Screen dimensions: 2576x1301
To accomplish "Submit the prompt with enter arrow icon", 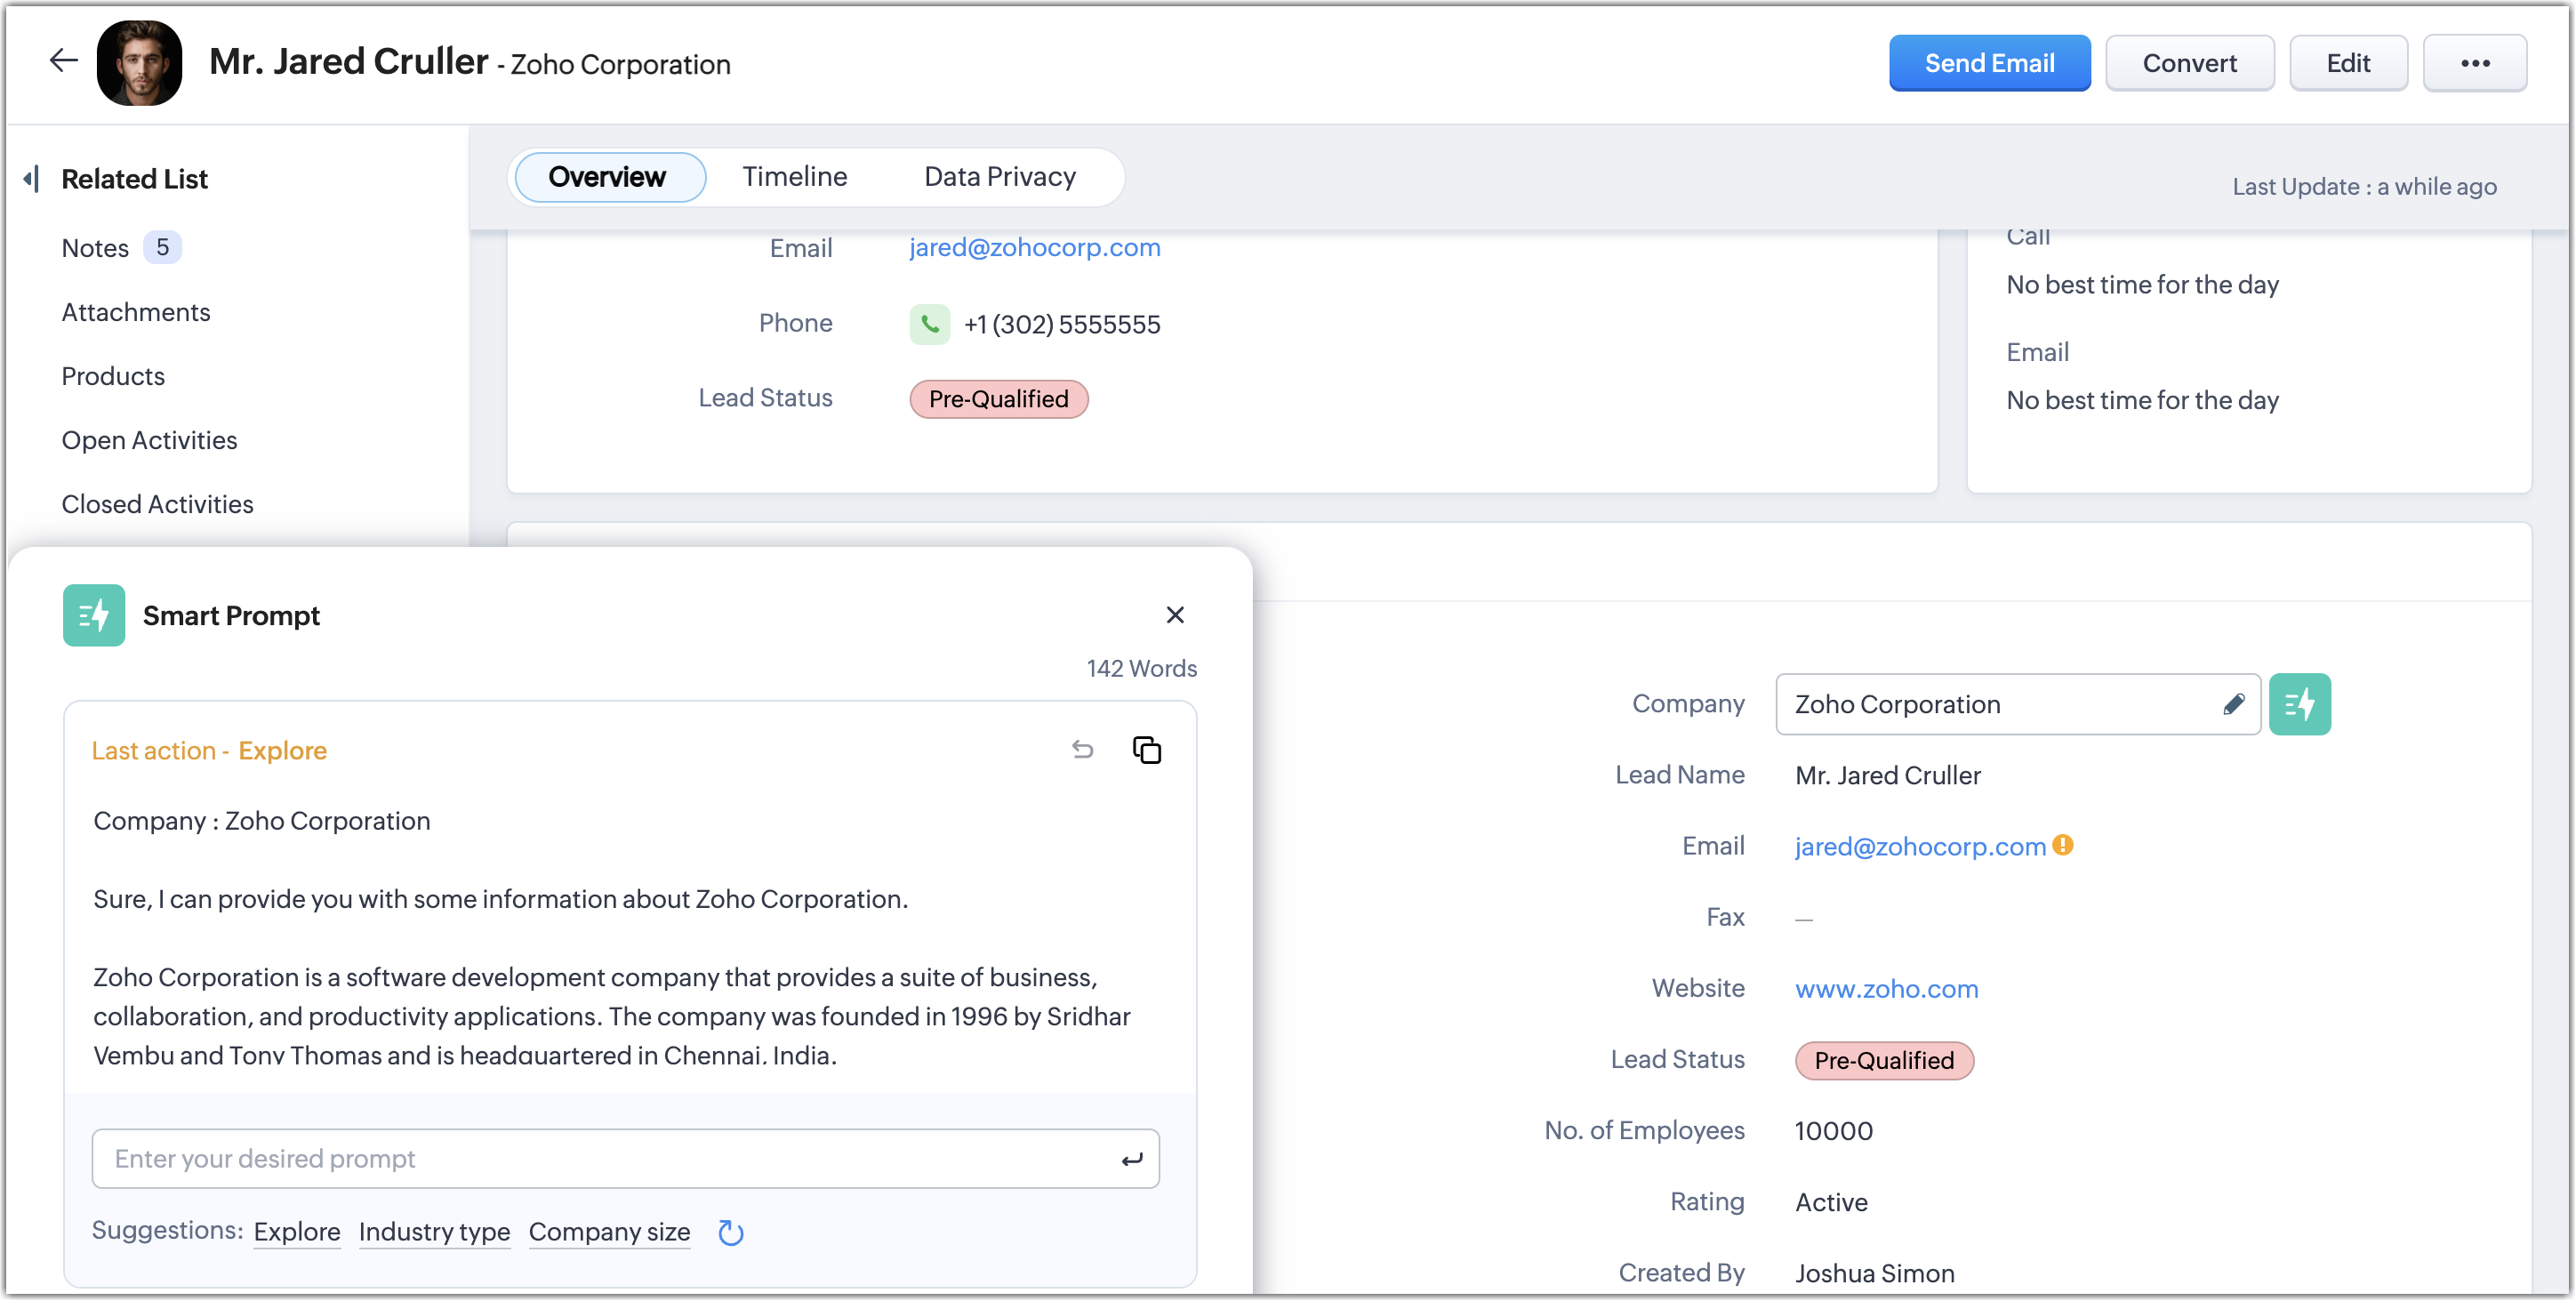I will 1131,1159.
